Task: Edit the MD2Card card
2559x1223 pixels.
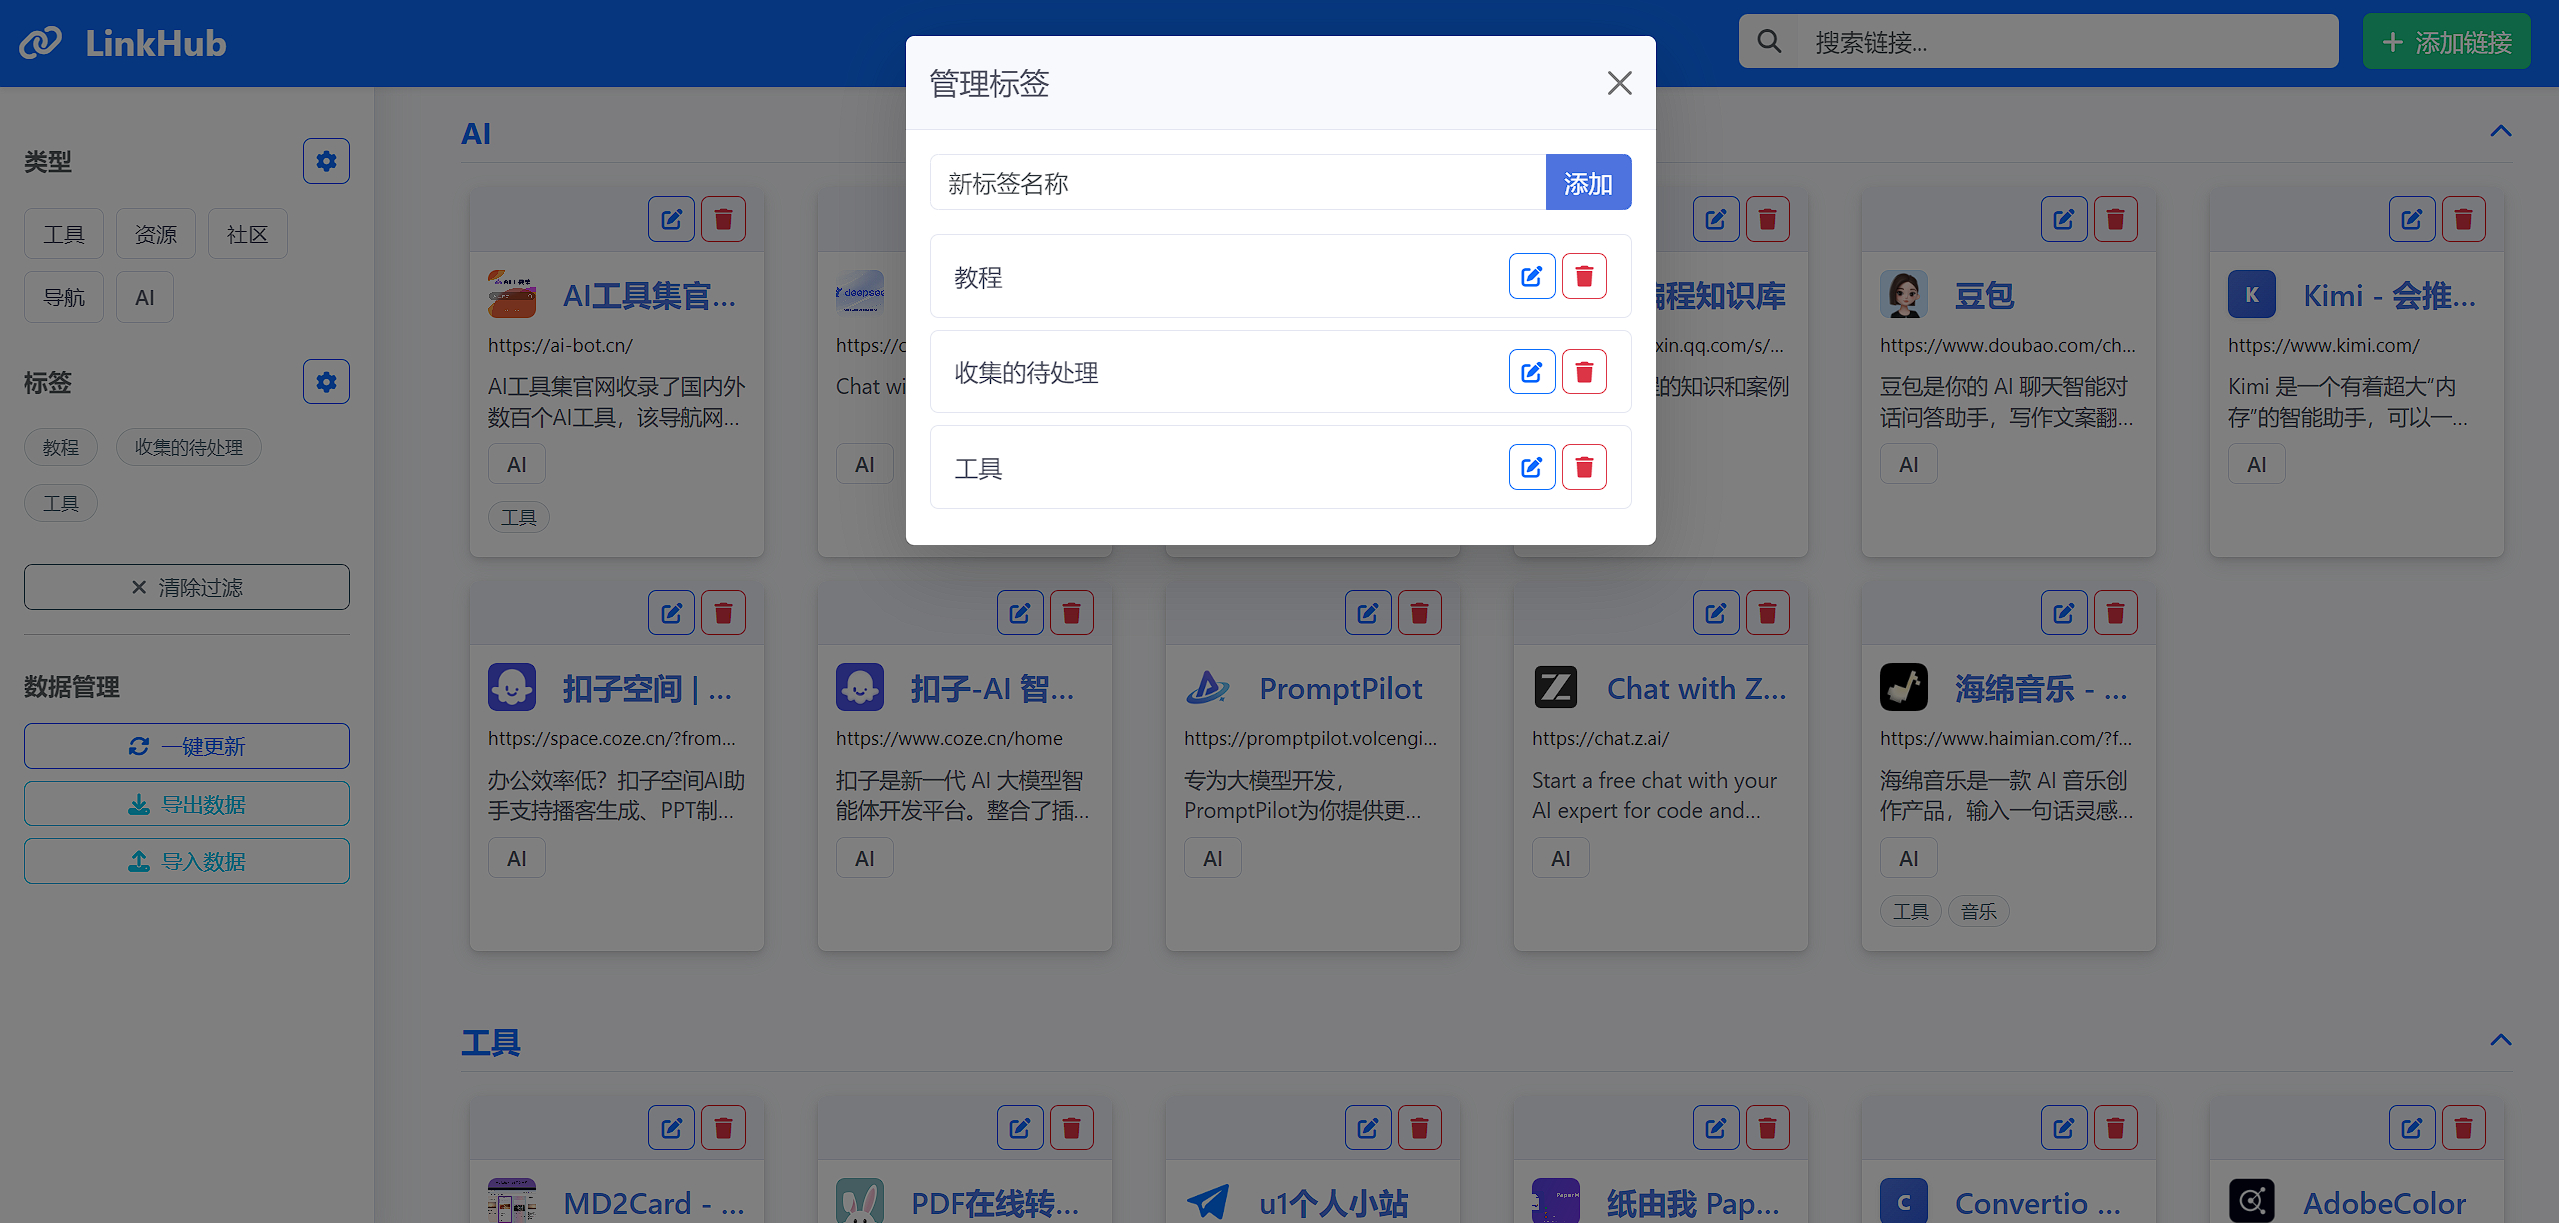Action: [671, 1128]
